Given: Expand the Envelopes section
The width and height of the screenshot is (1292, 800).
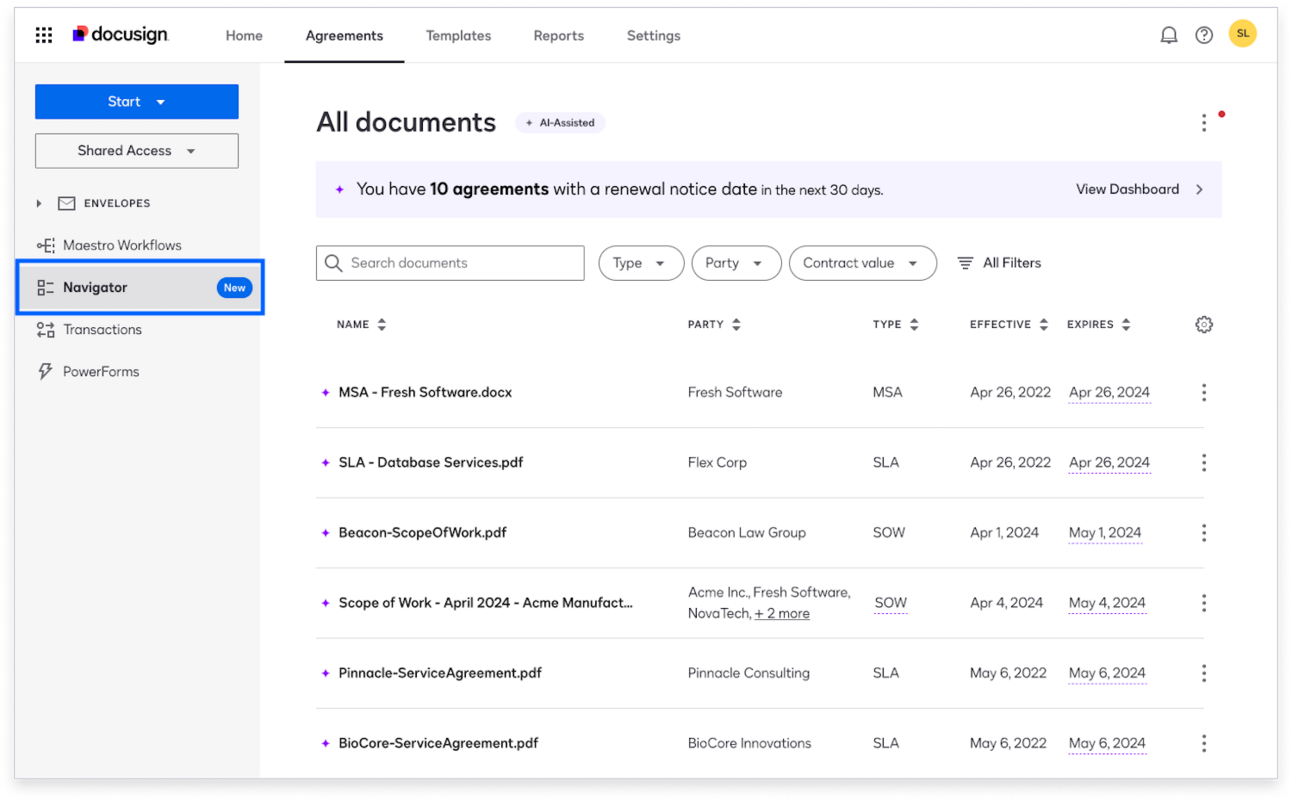Looking at the screenshot, I should [39, 203].
